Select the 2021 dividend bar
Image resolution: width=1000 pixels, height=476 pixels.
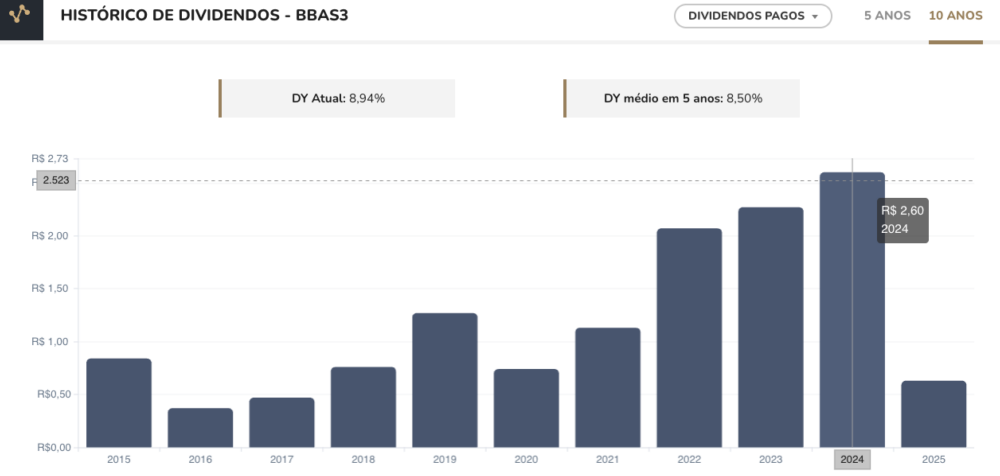tap(608, 387)
